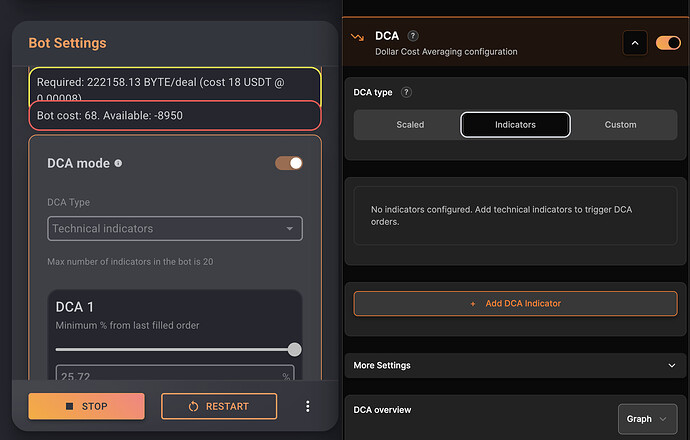Image resolution: width=690 pixels, height=440 pixels.
Task: Click the DCA trend arrow icon
Action: tap(357, 37)
